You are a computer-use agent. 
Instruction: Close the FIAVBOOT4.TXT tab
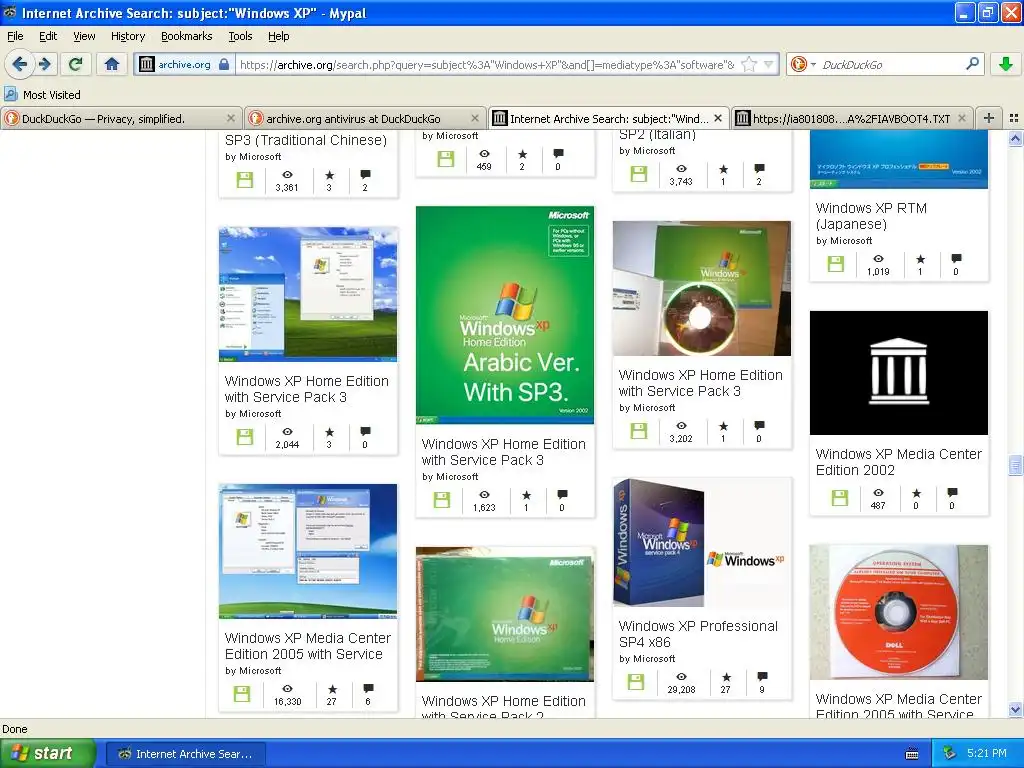(961, 118)
